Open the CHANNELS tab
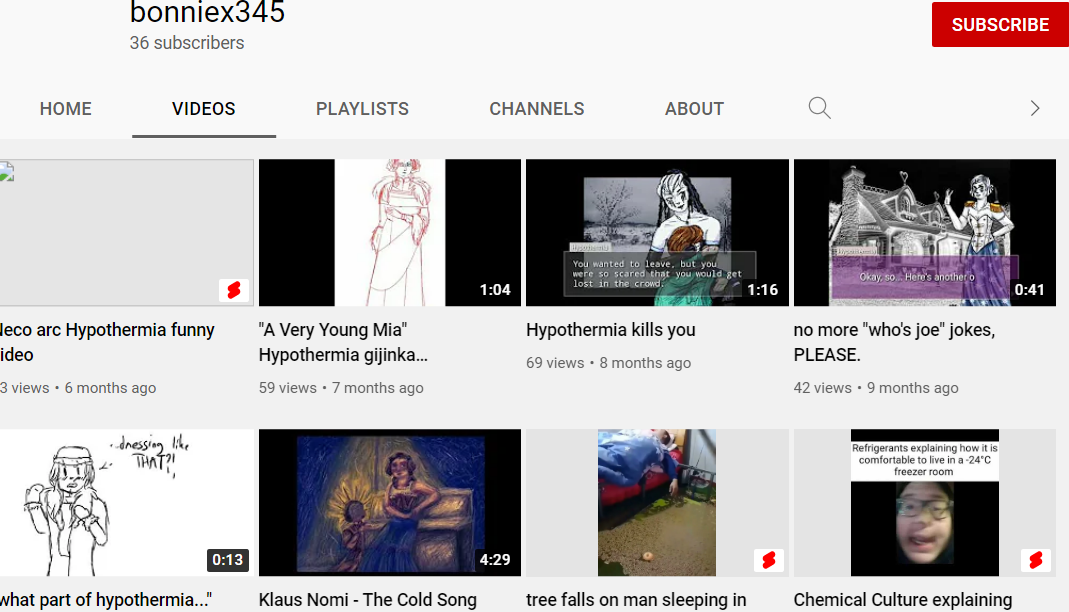Viewport: 1069px width, 612px height. pos(537,108)
